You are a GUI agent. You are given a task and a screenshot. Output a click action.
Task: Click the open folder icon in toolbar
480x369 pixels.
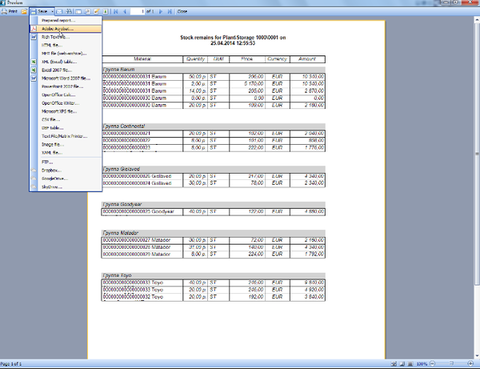(x=24, y=11)
